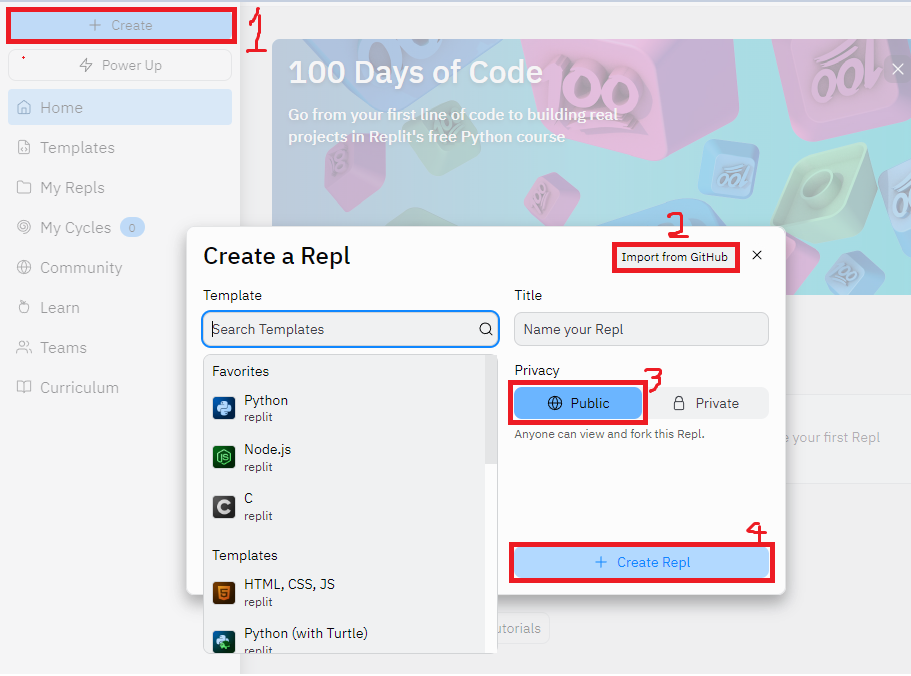Screen dimensions: 911x676
Task: Click the Favorites section heading
Action: 241,371
